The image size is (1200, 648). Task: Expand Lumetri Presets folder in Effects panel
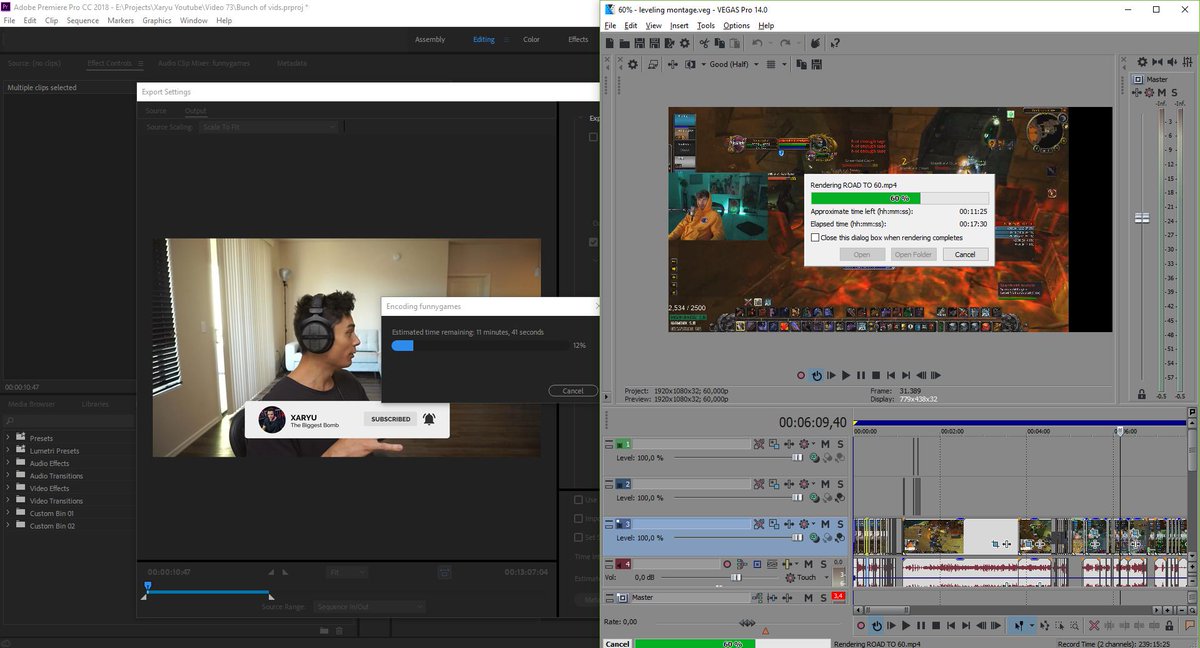(x=9, y=451)
